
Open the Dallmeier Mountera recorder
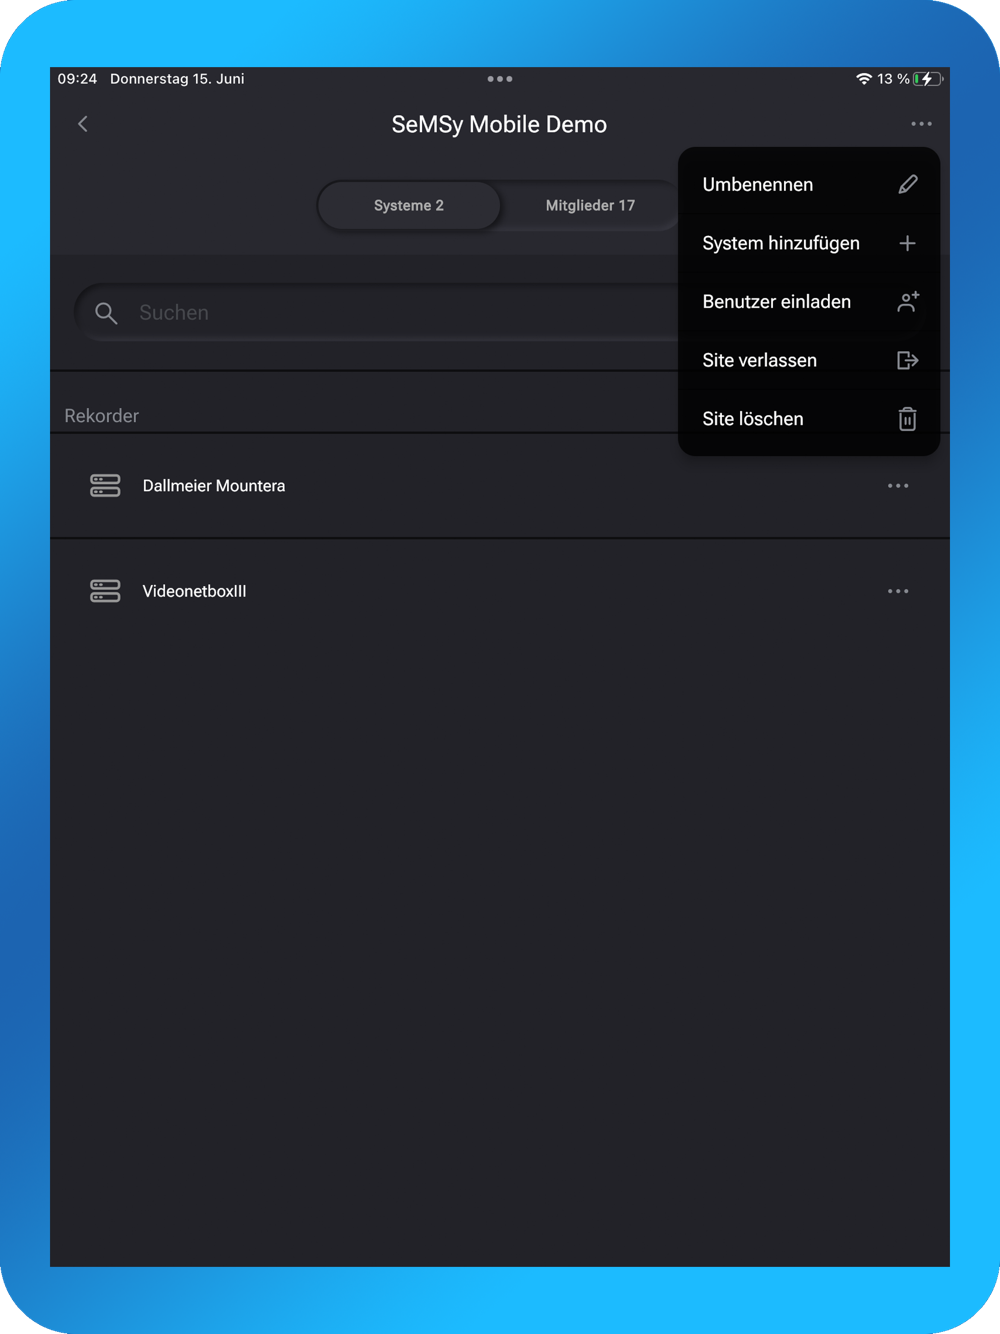[500, 486]
